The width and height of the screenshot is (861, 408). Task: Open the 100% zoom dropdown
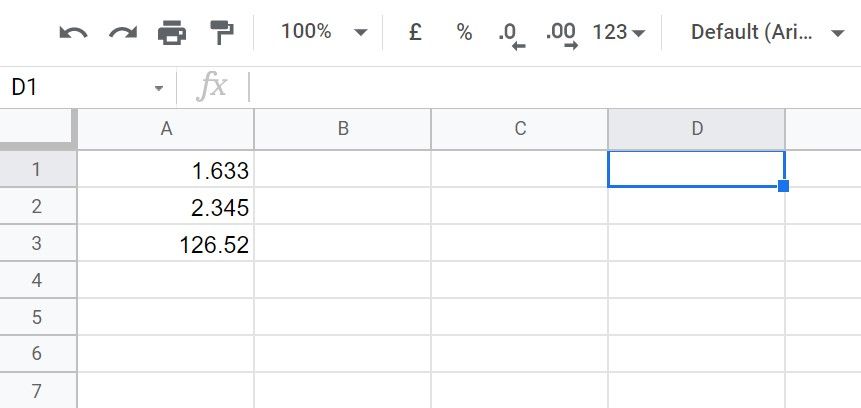click(324, 32)
